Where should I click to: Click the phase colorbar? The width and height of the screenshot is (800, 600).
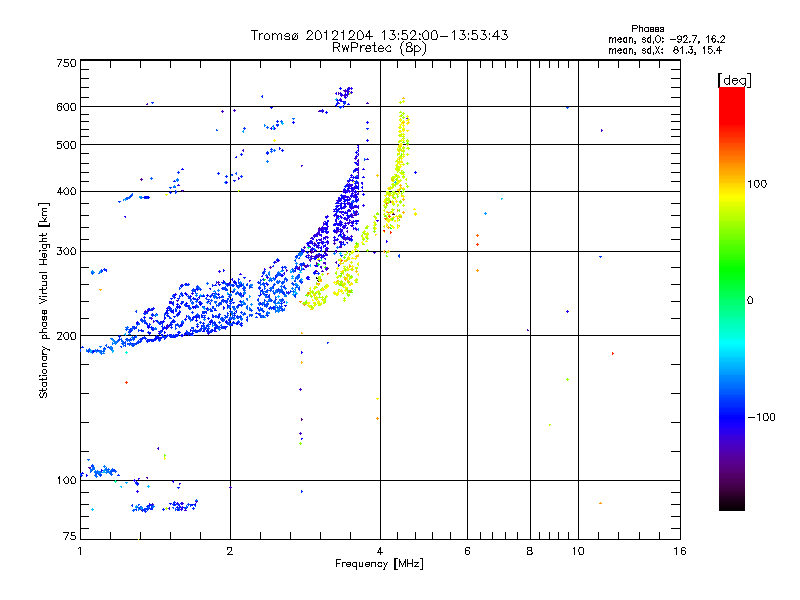pos(732,298)
